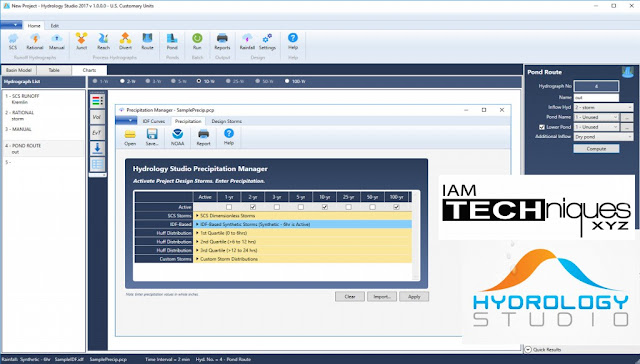
Task: Save the precipitation file
Action: coord(152,137)
